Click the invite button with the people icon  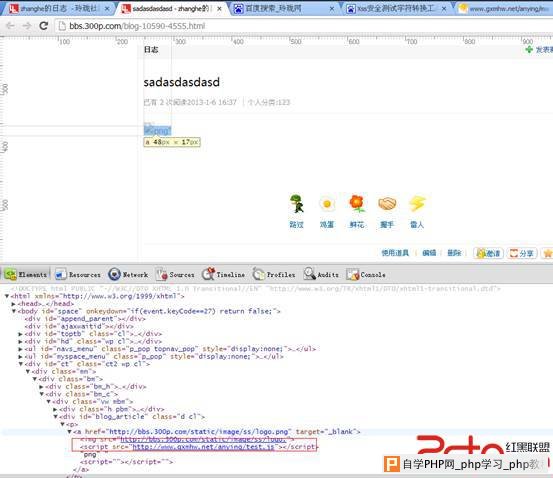(x=488, y=253)
